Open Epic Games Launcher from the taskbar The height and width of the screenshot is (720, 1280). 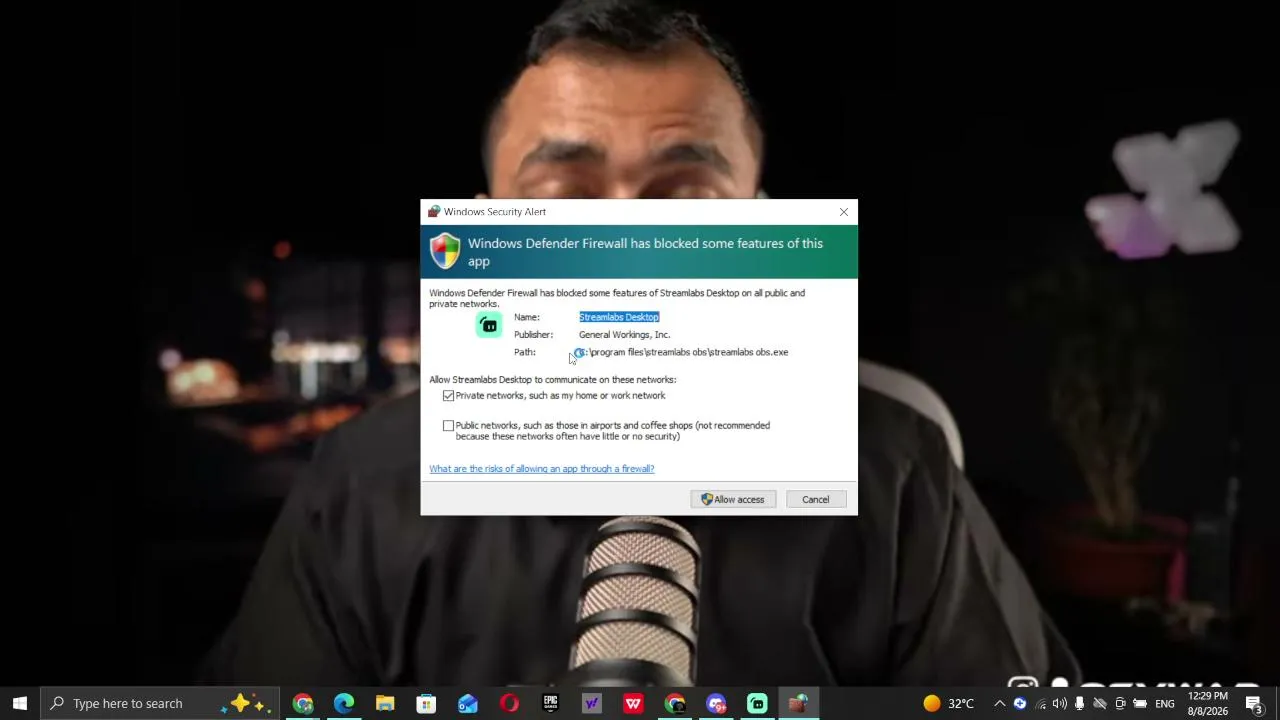point(550,703)
